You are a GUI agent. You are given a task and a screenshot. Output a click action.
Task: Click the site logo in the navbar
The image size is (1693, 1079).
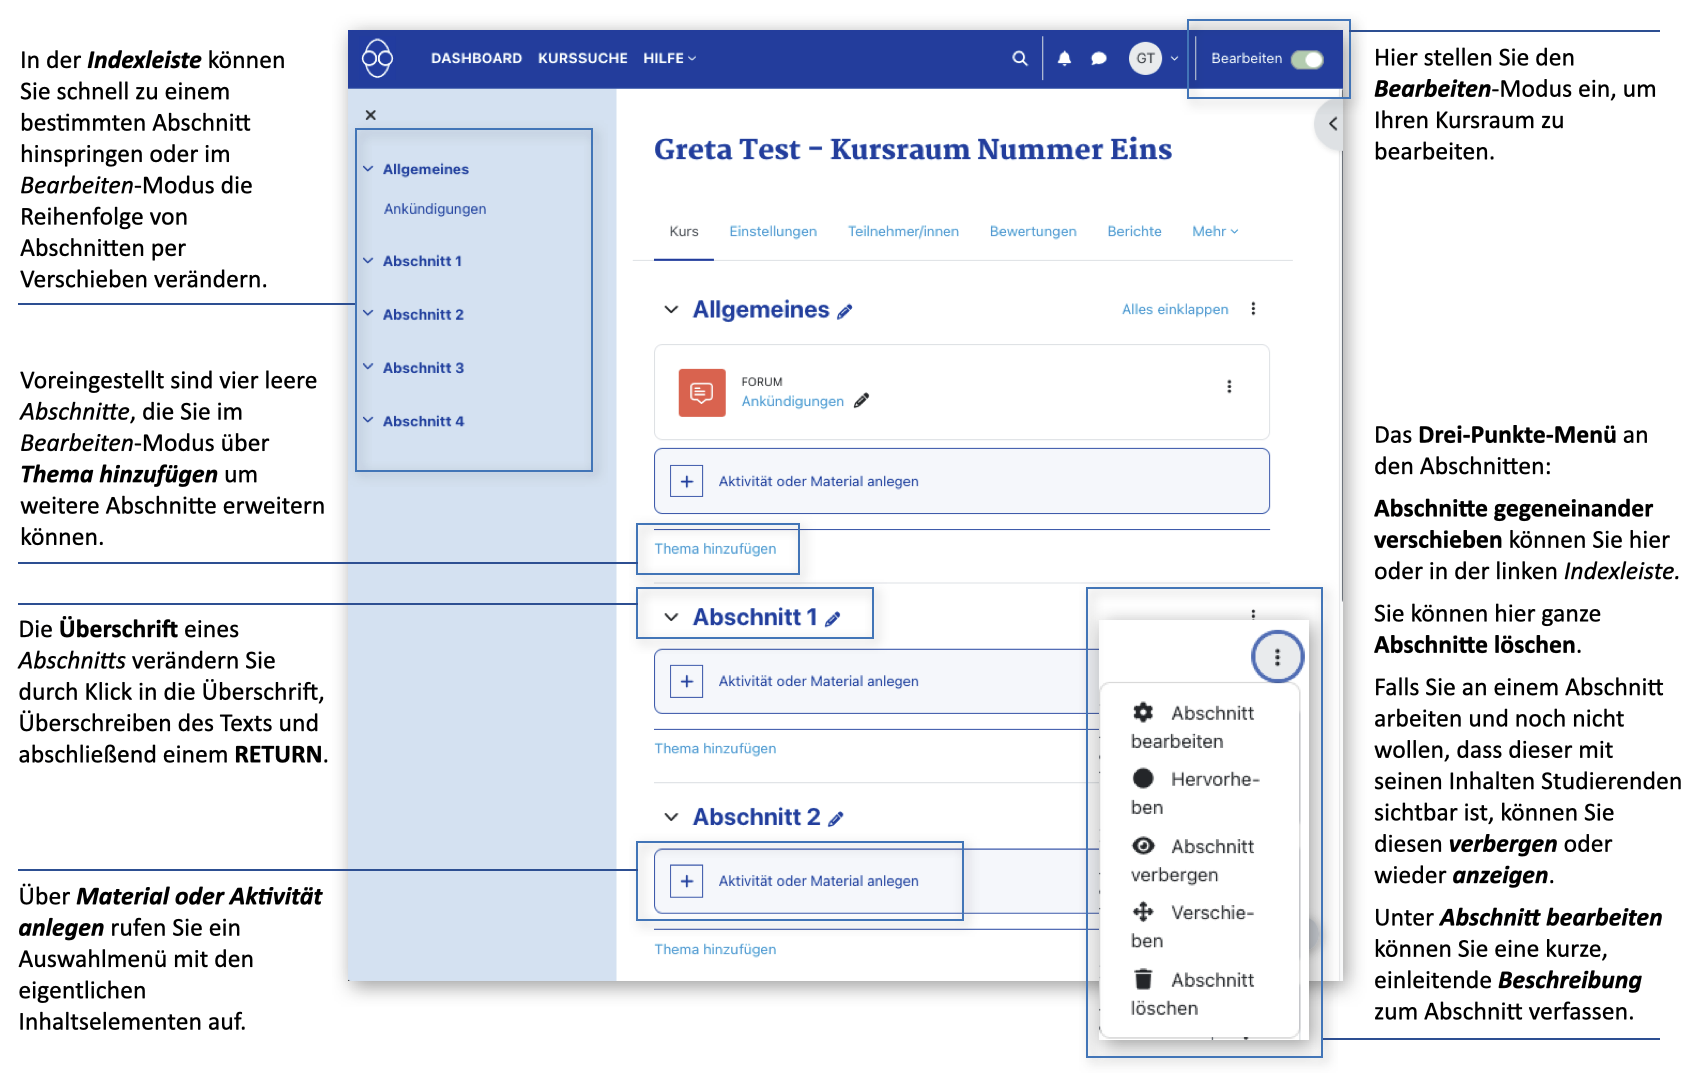pos(377,58)
